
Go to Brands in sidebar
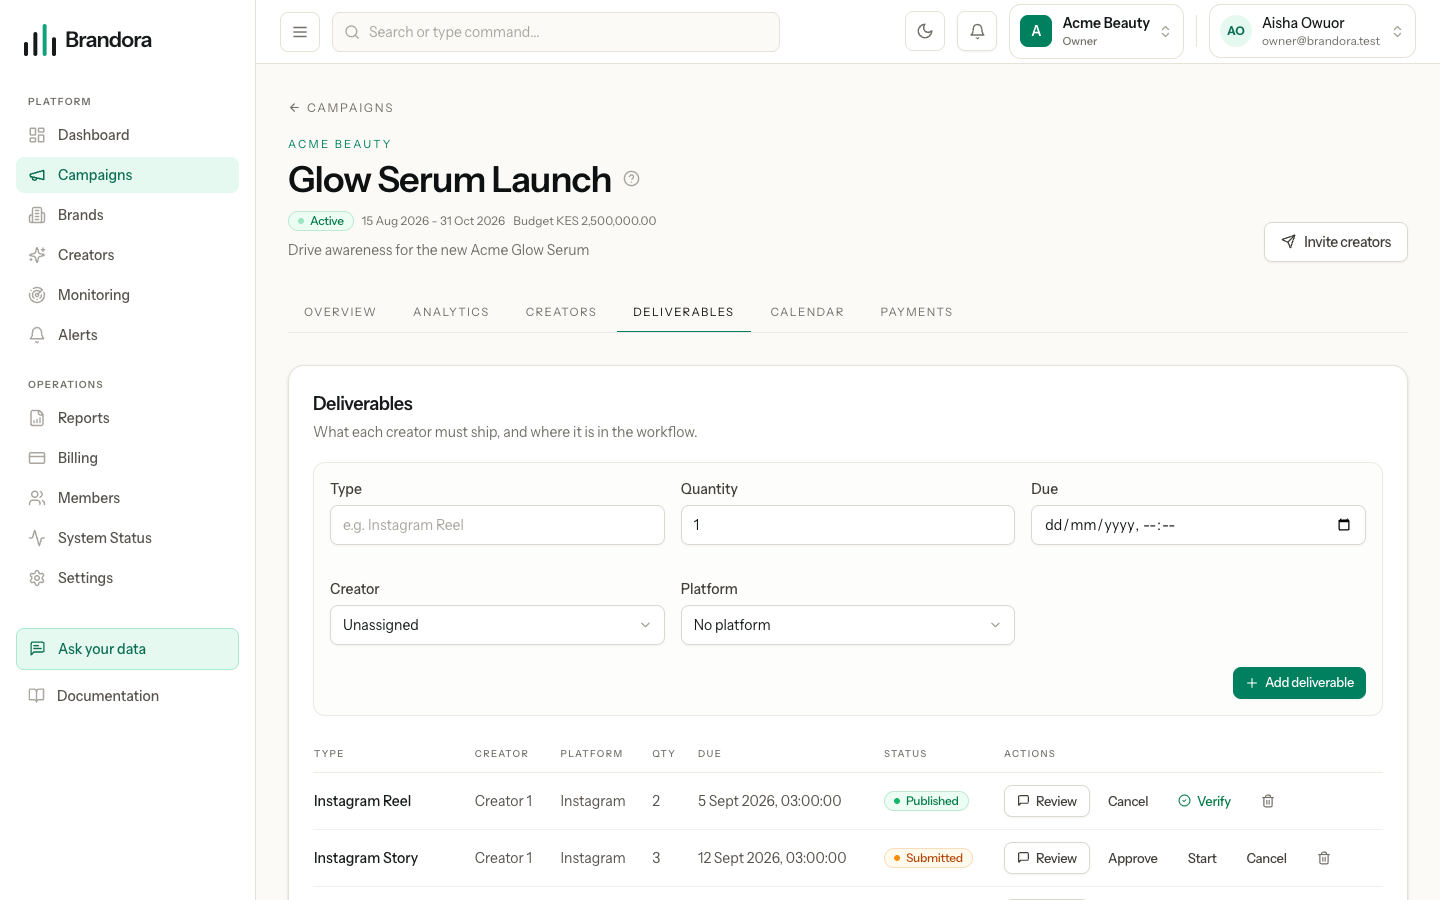pyautogui.click(x=127, y=215)
